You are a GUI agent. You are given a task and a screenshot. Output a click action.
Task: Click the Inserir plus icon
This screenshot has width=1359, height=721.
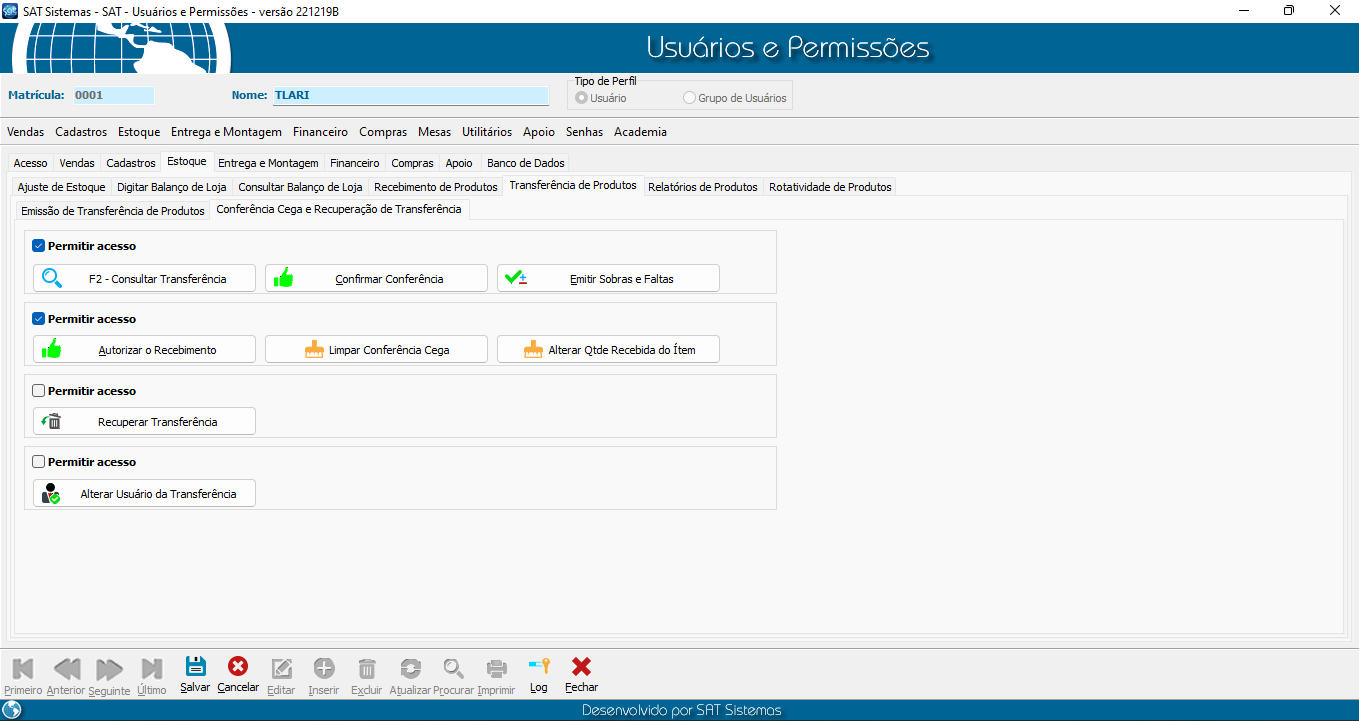(324, 668)
